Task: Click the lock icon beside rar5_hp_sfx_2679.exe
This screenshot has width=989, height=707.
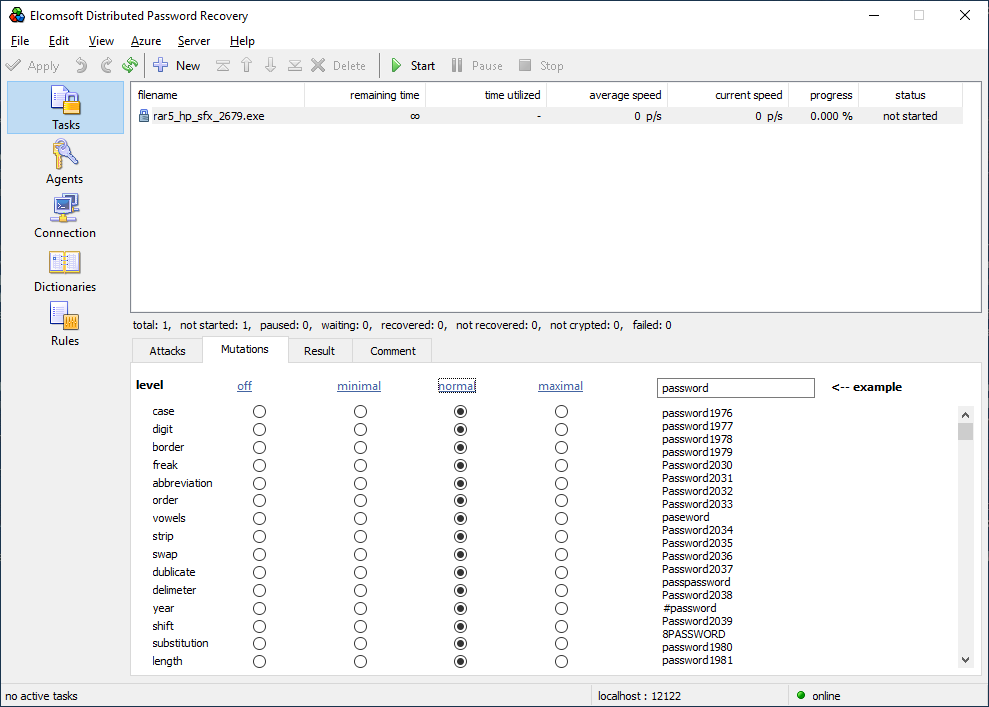Action: [x=144, y=116]
